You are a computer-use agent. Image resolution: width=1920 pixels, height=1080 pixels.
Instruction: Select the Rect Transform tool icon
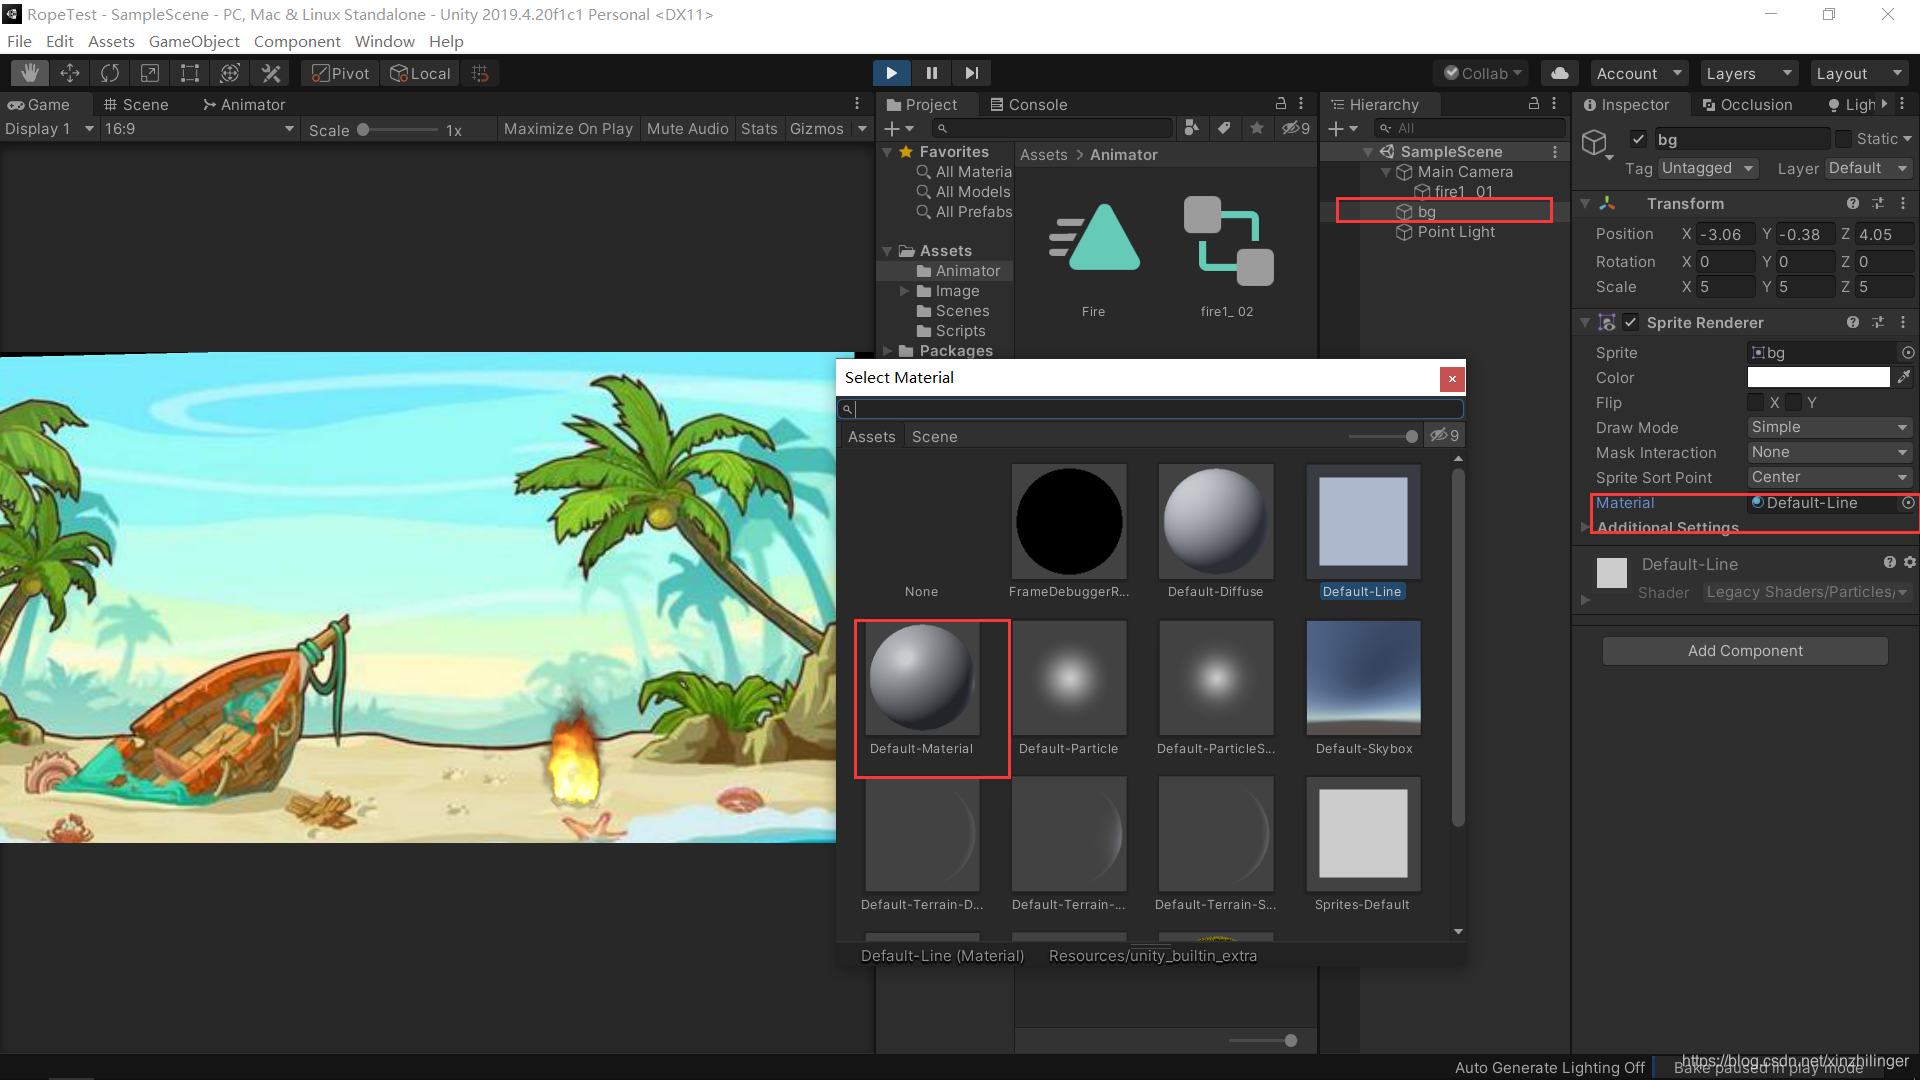point(191,73)
